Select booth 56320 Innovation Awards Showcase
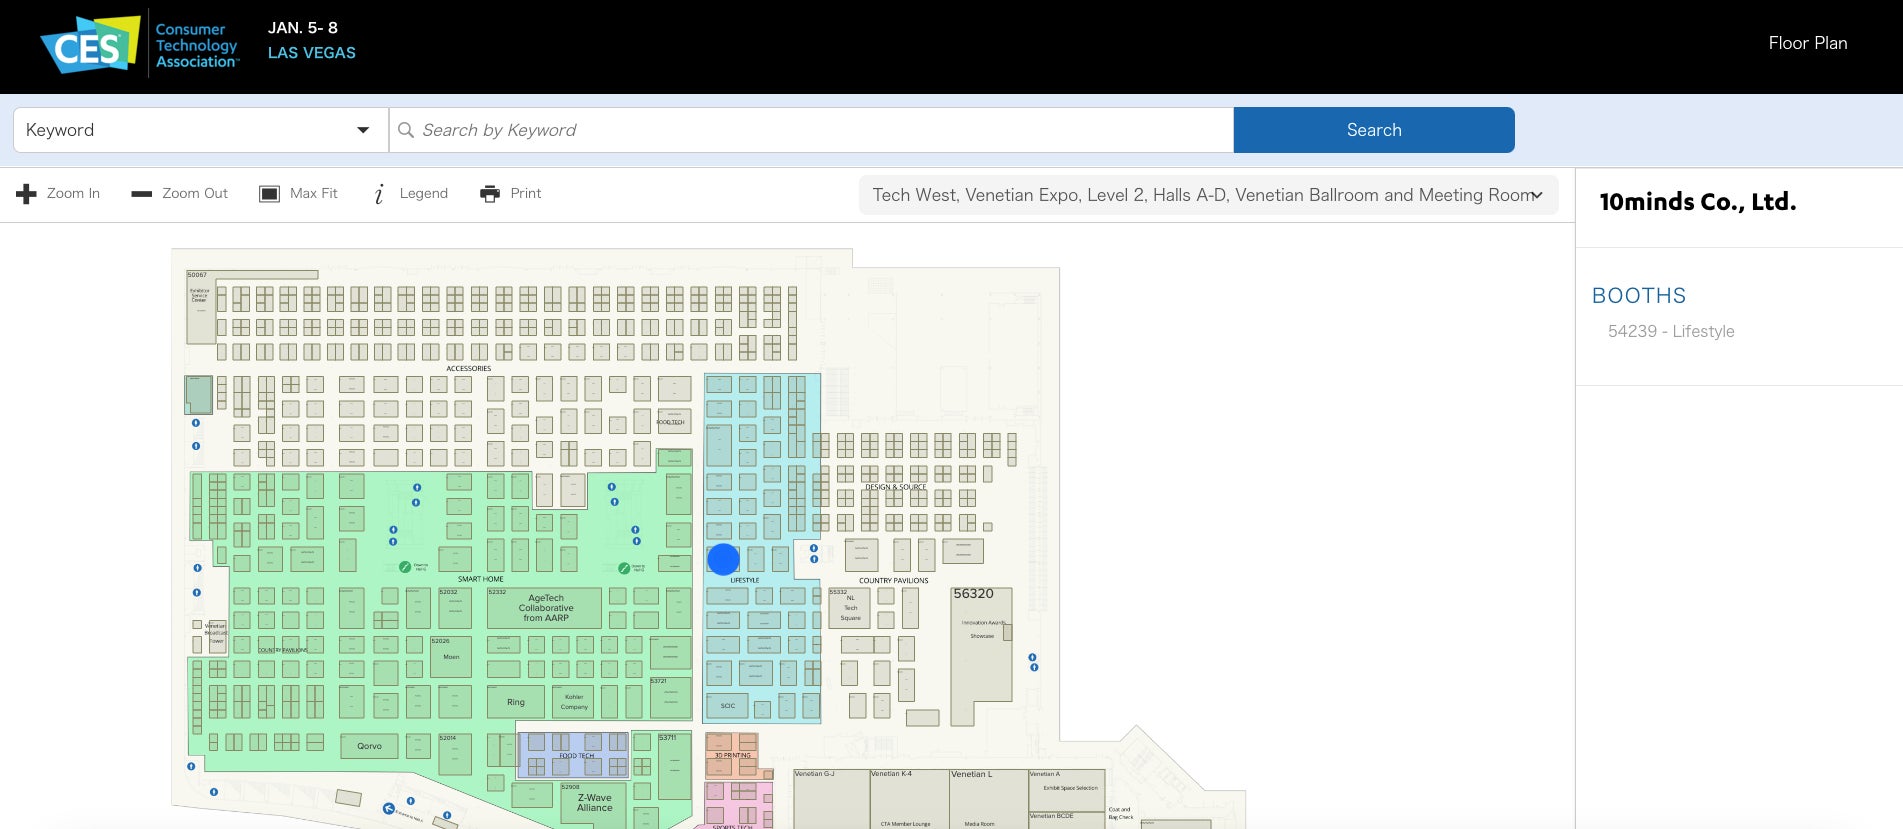The width and height of the screenshot is (1903, 829). pos(981,655)
